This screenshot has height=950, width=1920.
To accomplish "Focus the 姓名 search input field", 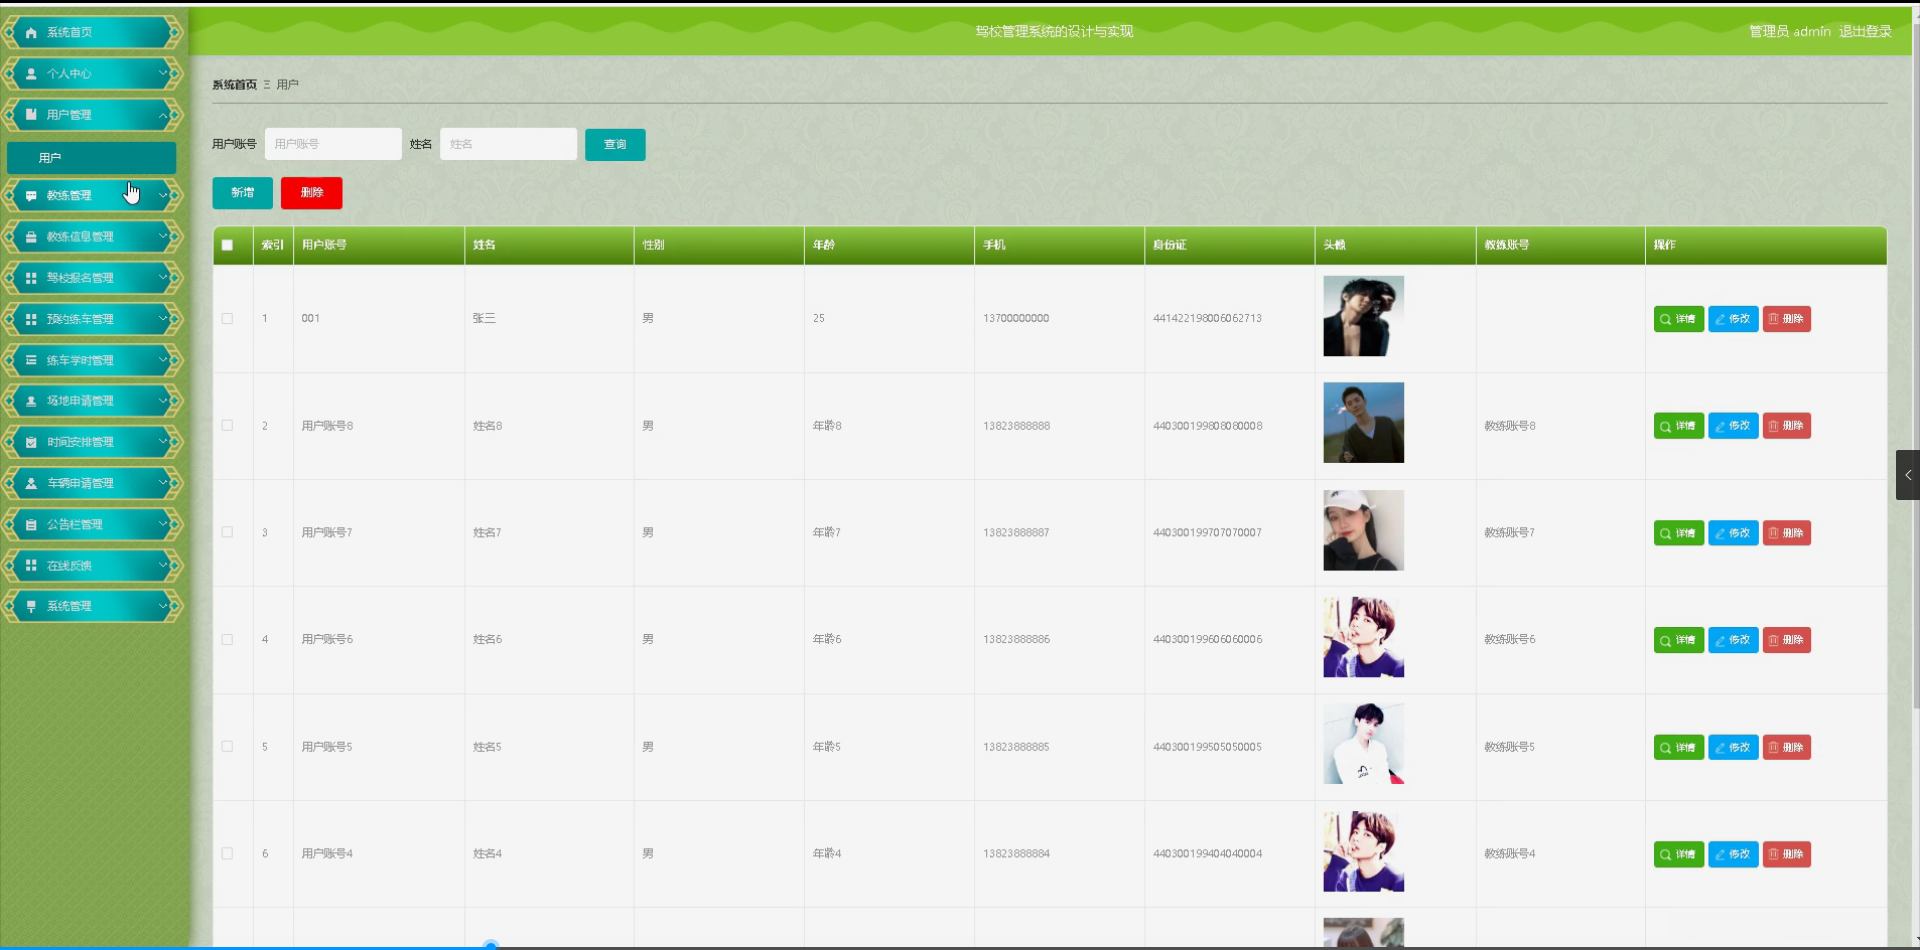I will click(x=508, y=144).
